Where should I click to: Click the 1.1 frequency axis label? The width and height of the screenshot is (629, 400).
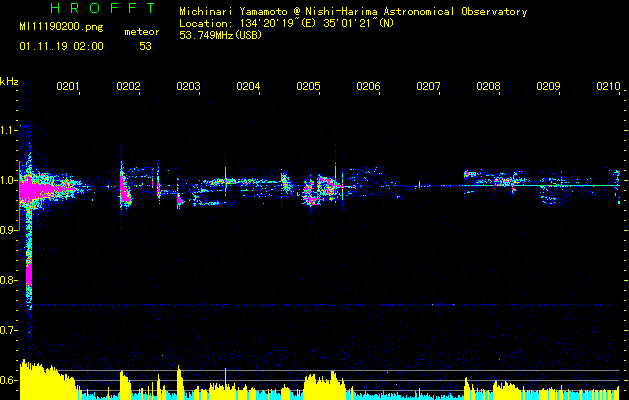point(8,130)
